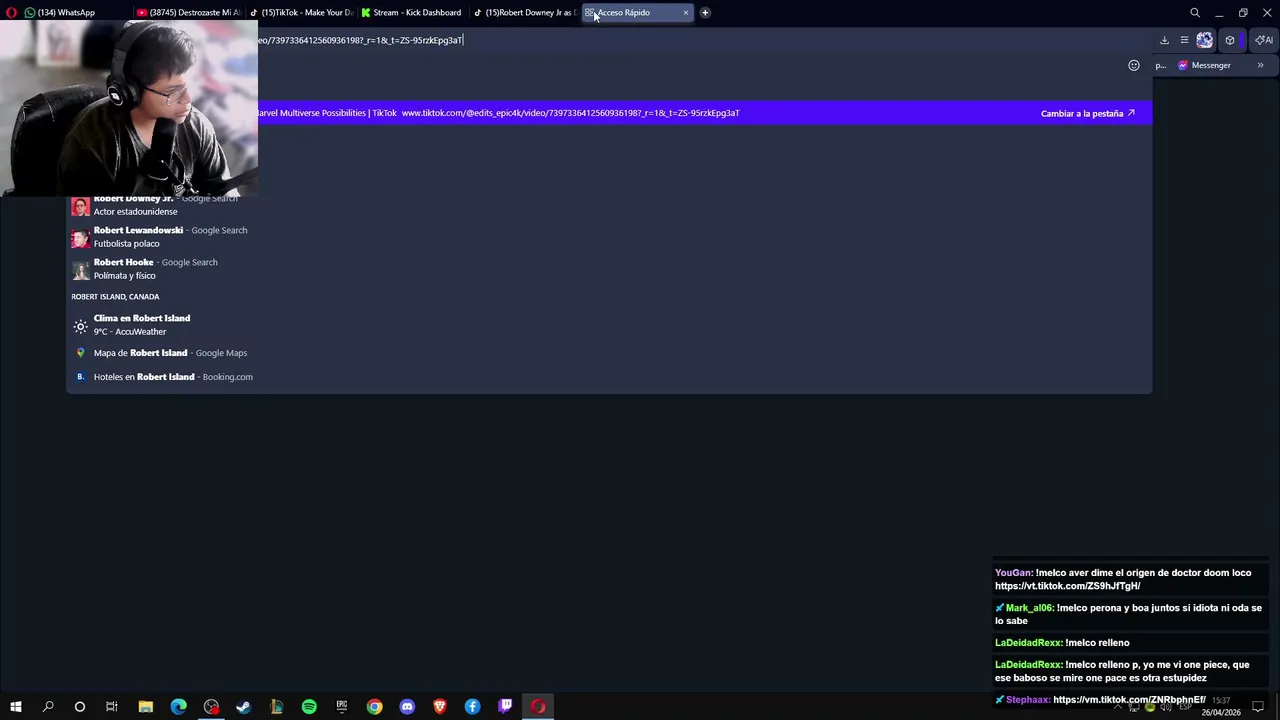Open a new browser tab with plus

[705, 12]
